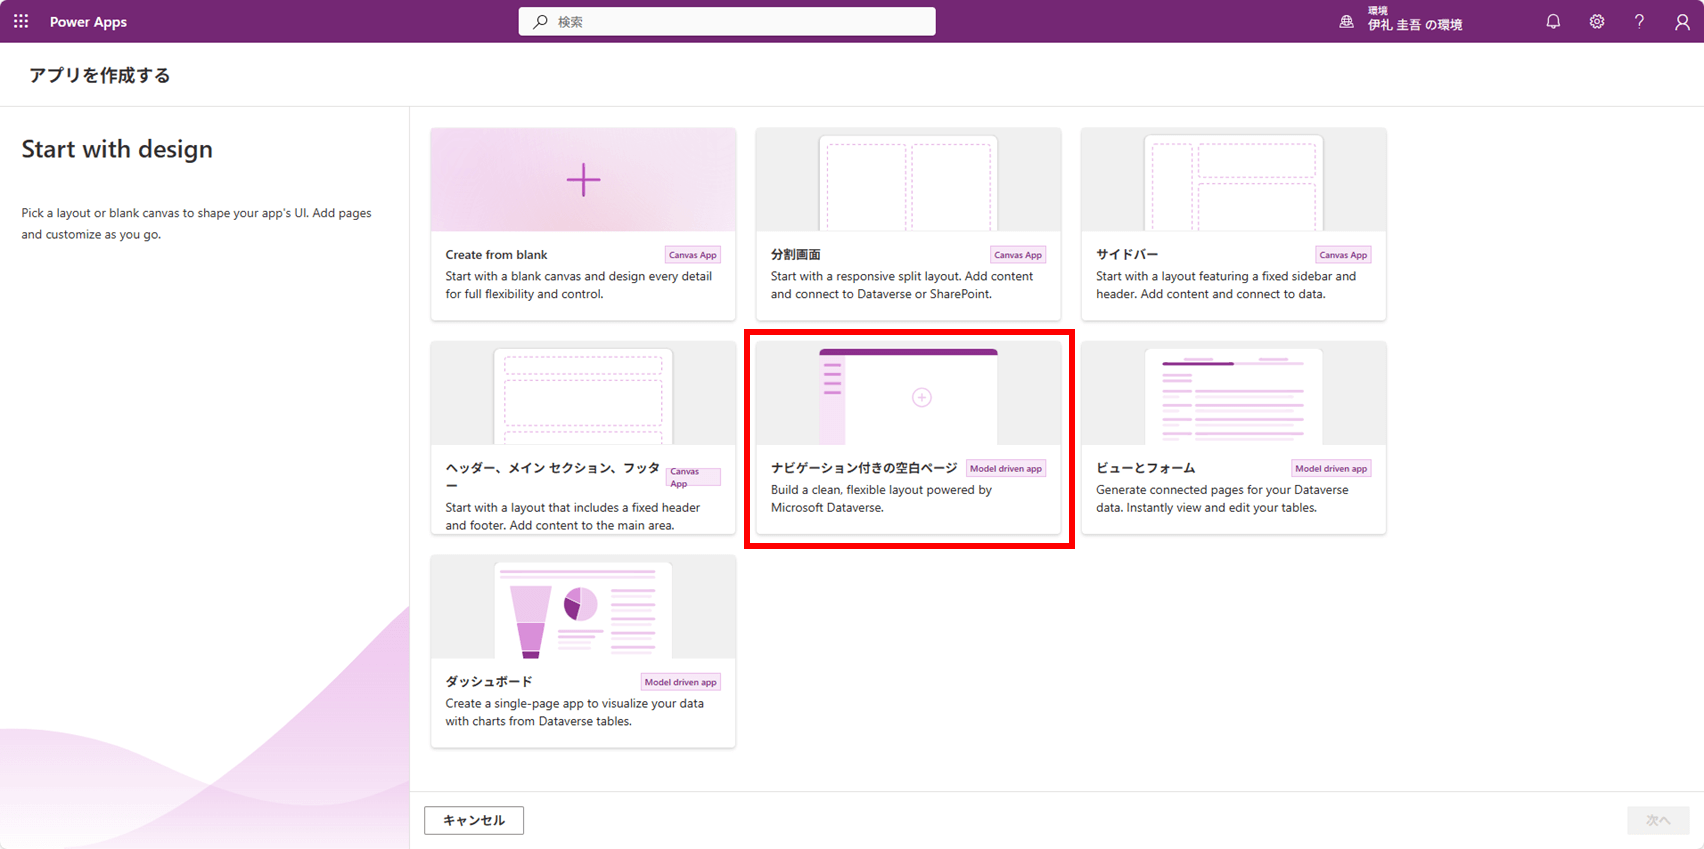Viewport: 1704px width, 849px height.
Task: Click 'Start with a blank canvas' description
Action: (579, 285)
